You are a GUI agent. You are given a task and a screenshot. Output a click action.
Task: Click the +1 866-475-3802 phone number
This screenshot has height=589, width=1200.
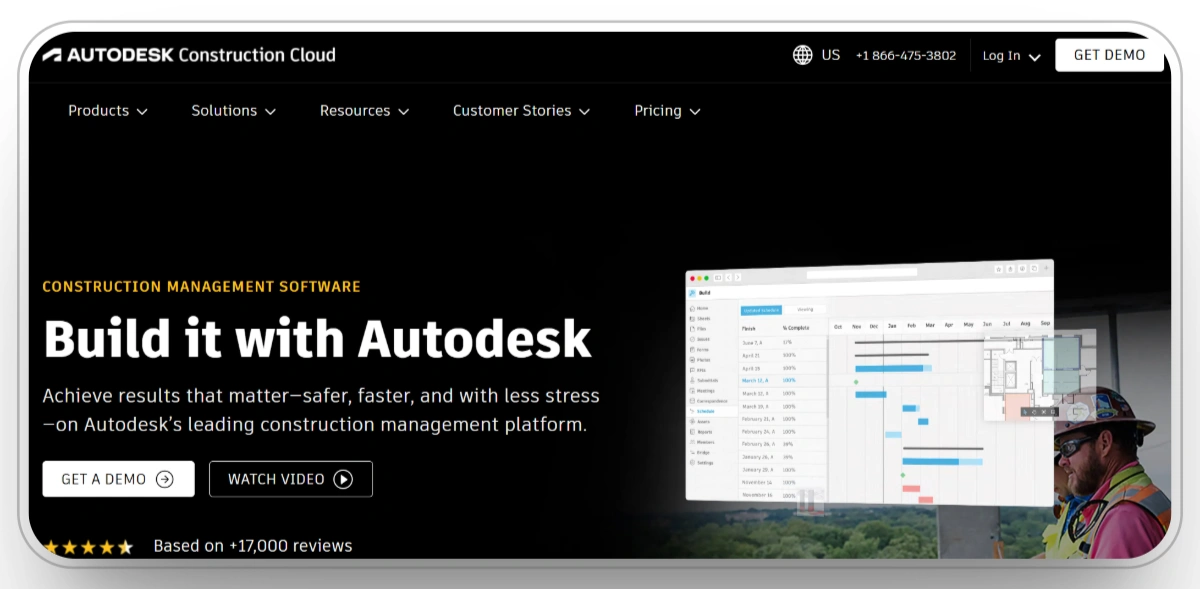906,56
